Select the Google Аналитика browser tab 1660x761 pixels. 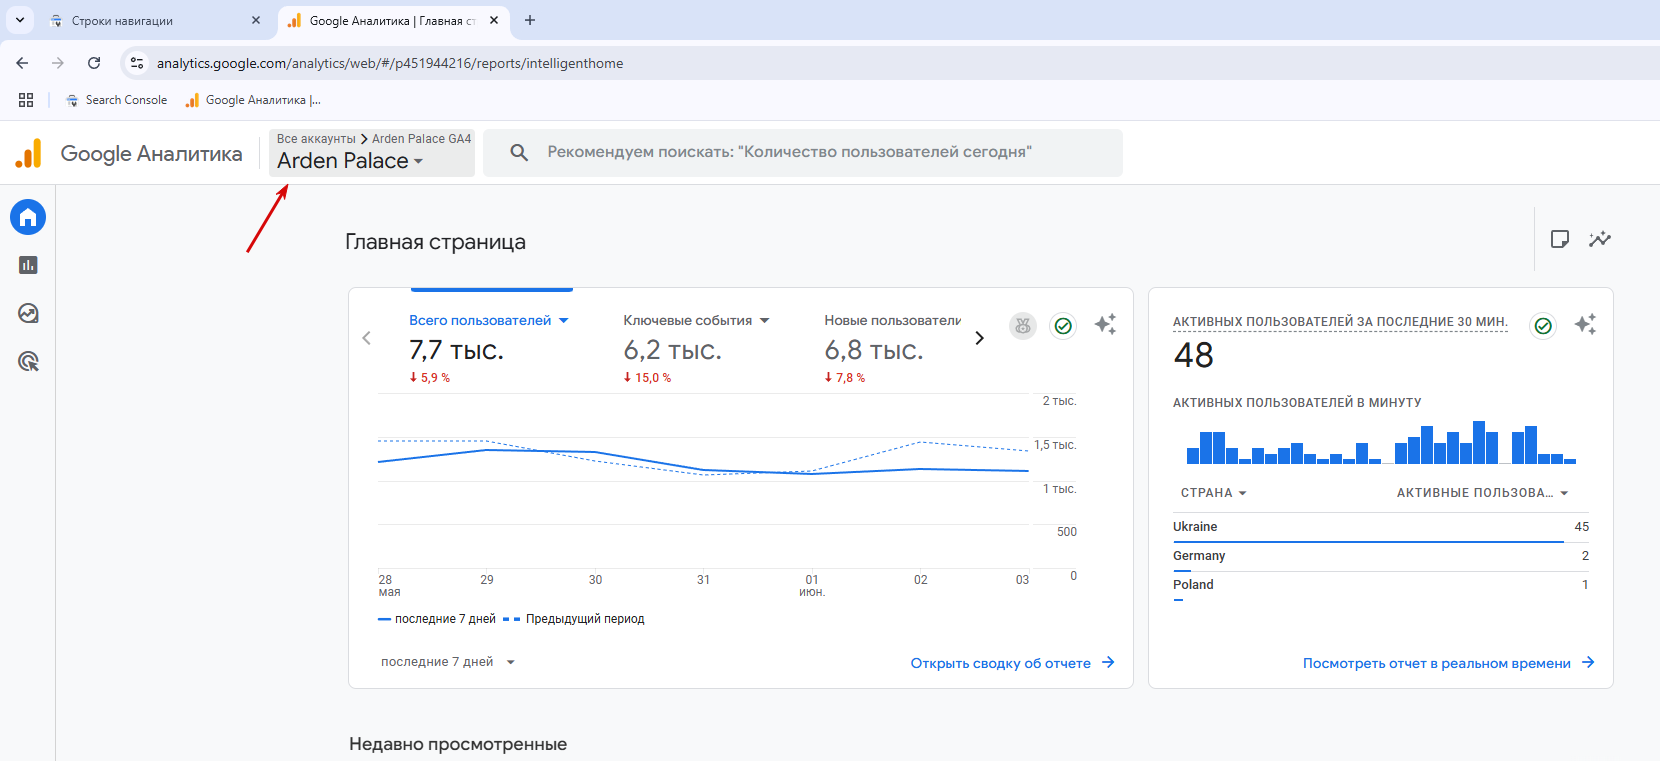coord(392,20)
